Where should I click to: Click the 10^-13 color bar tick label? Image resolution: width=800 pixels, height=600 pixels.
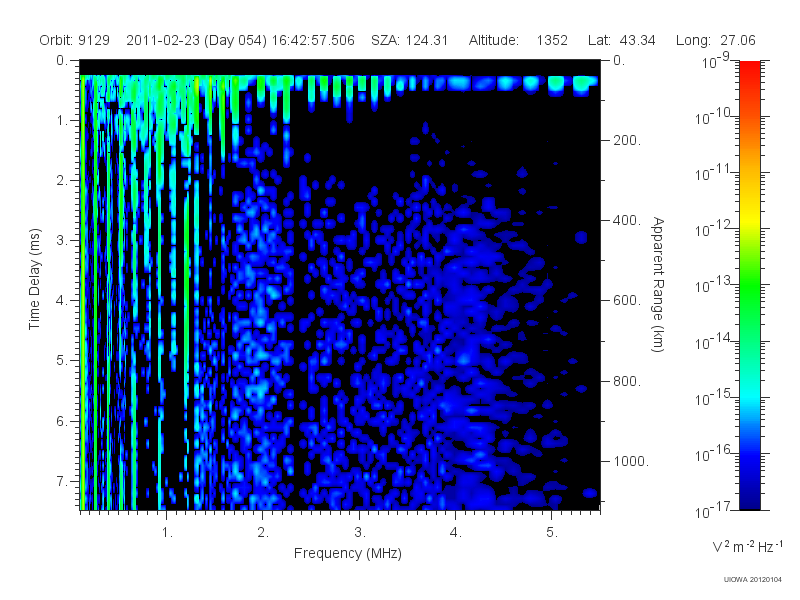(713, 285)
